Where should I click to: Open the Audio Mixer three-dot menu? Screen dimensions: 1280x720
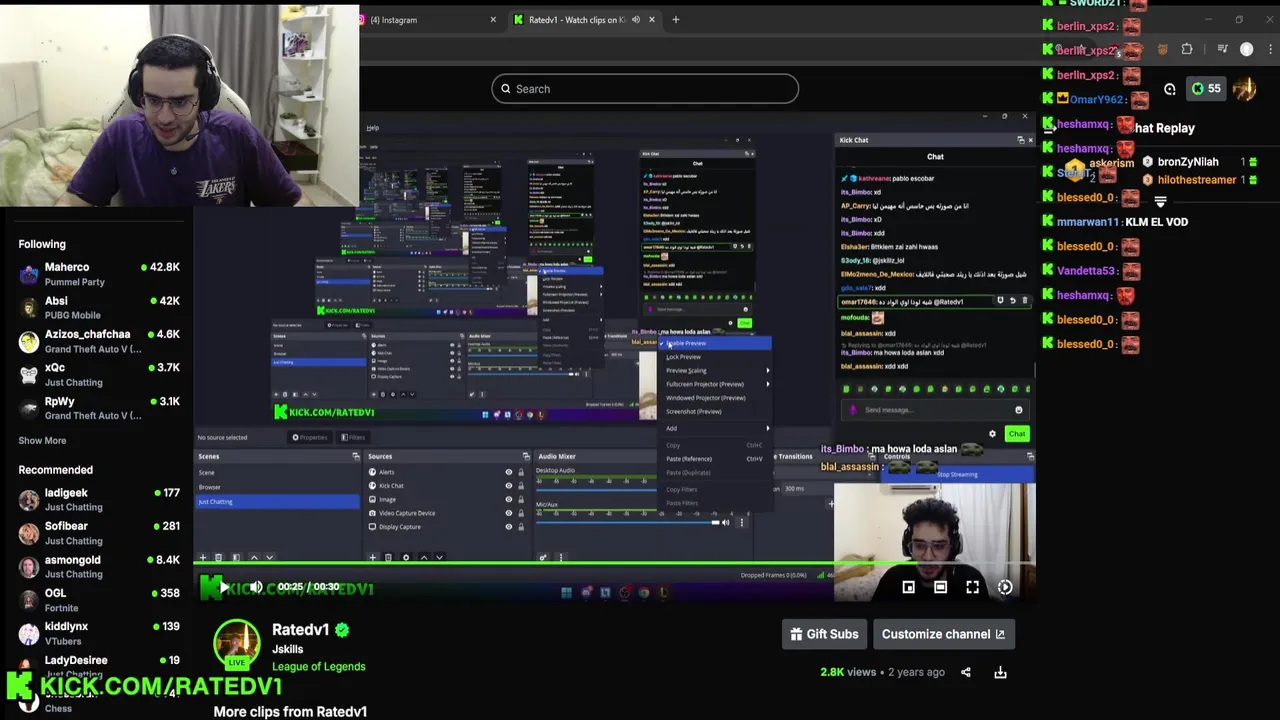coord(560,557)
